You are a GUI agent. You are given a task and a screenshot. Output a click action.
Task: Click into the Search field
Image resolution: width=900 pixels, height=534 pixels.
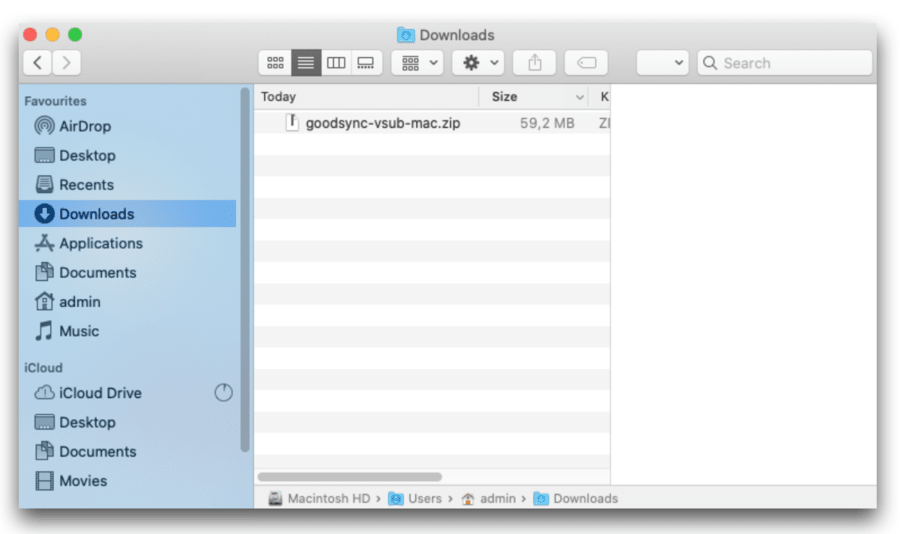(x=785, y=63)
